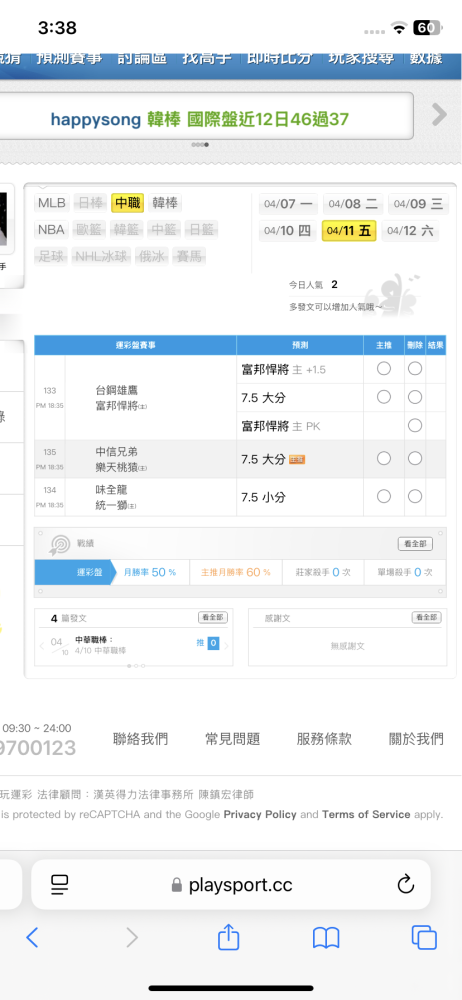
Task: Click the 戰績 target icon
Action: tap(59, 544)
